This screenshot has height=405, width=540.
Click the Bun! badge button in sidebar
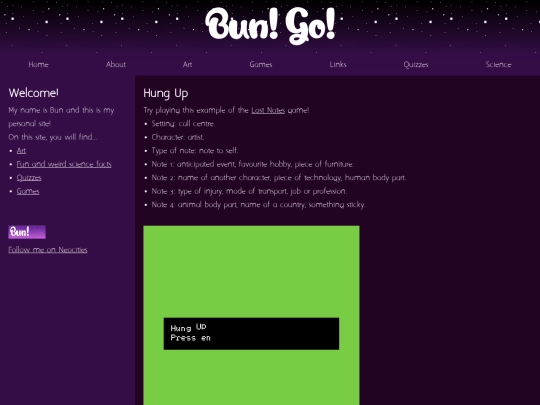(x=27, y=232)
